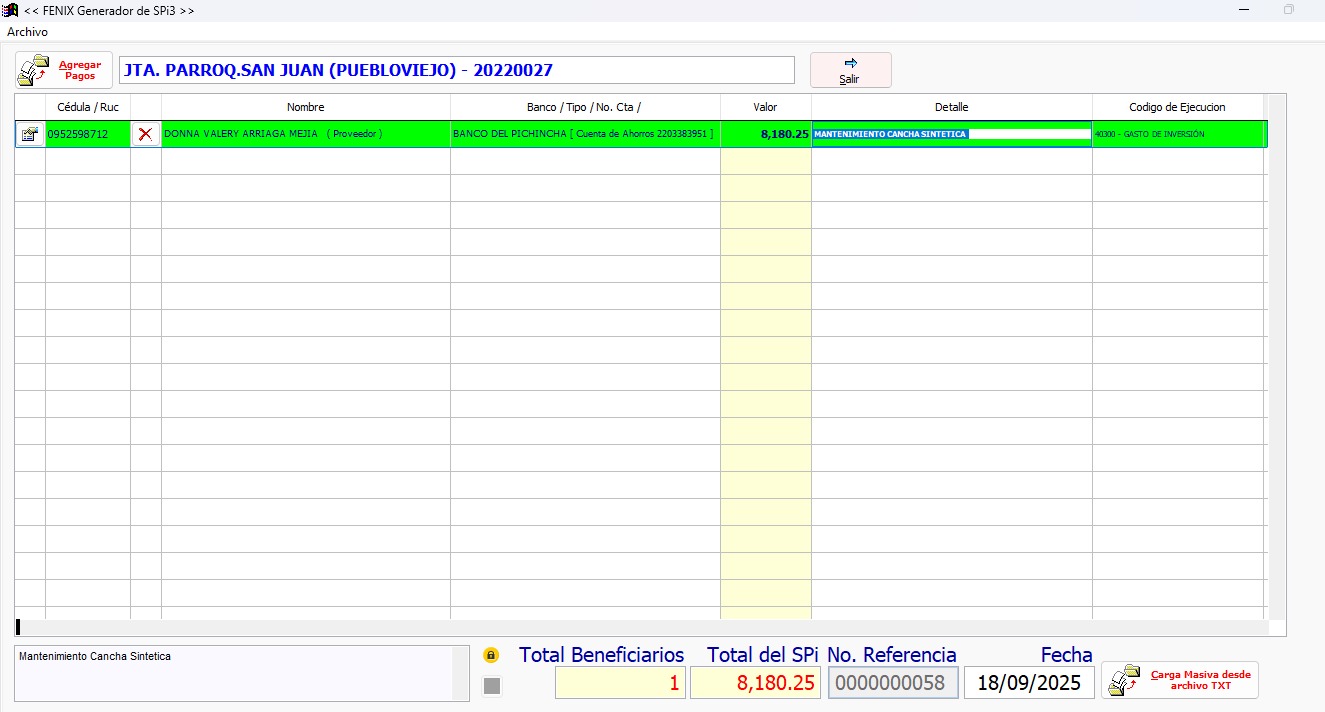Click the entity name field JTA. PARROQ.SAN JUAN
Screen dimensions: 1325x712
(x=456, y=70)
